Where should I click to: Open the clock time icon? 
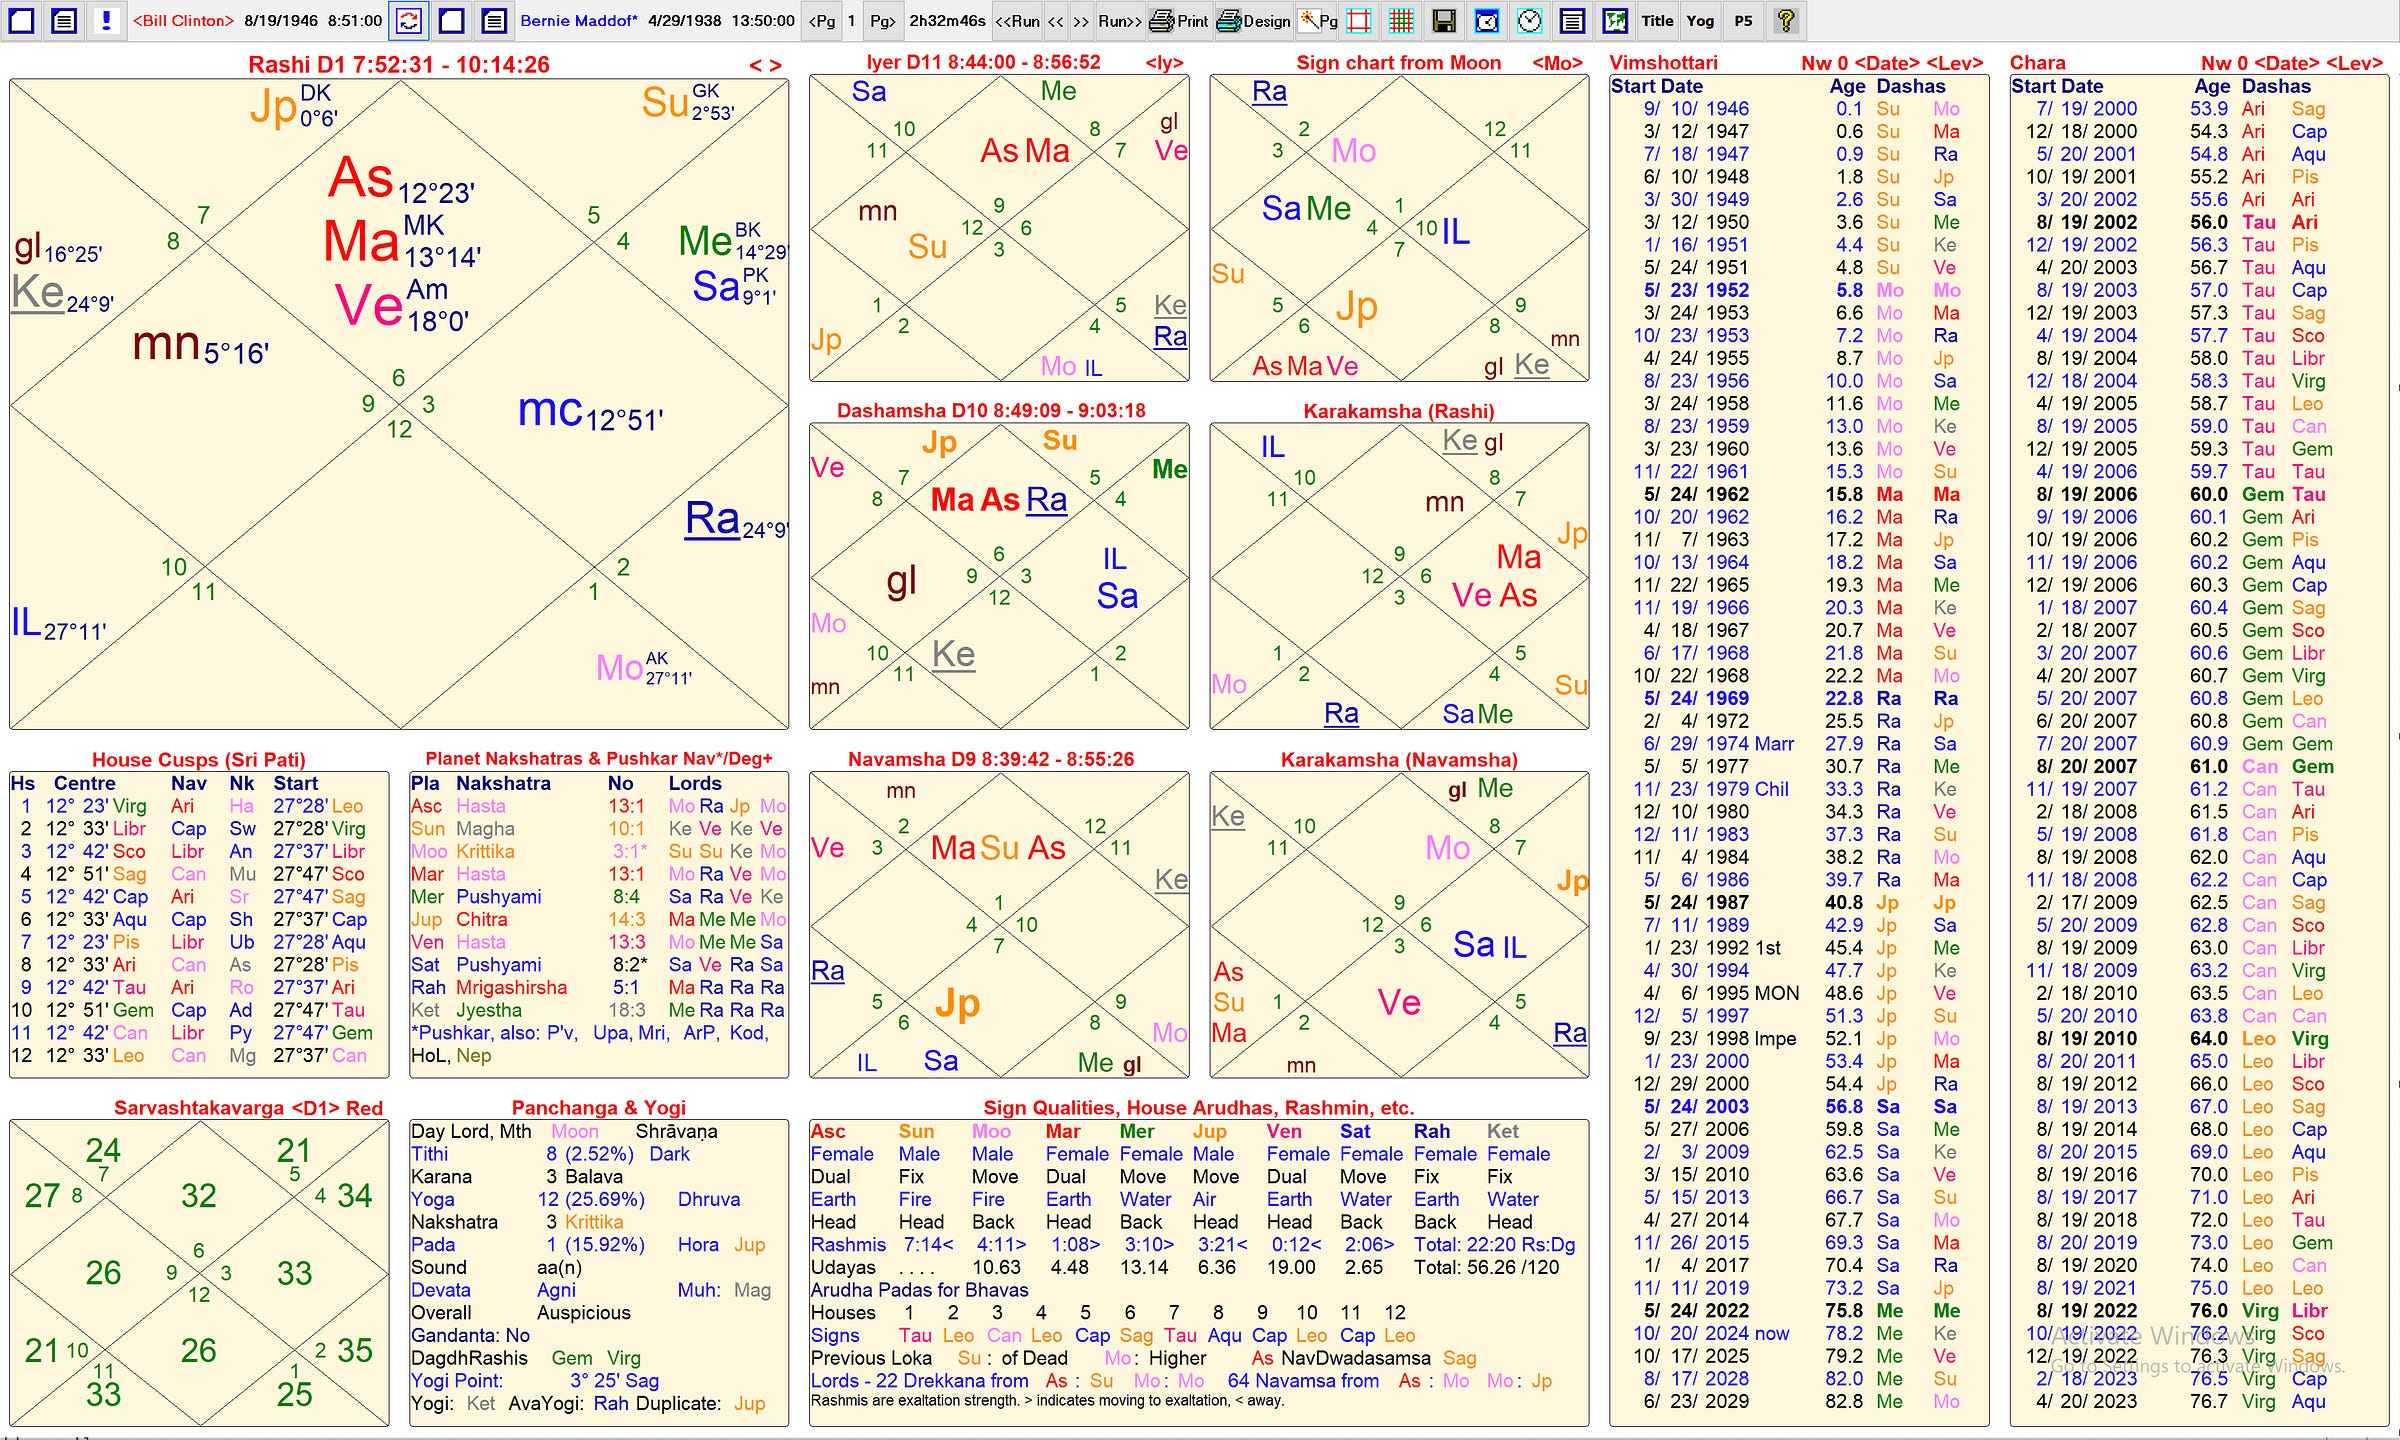click(x=1529, y=20)
